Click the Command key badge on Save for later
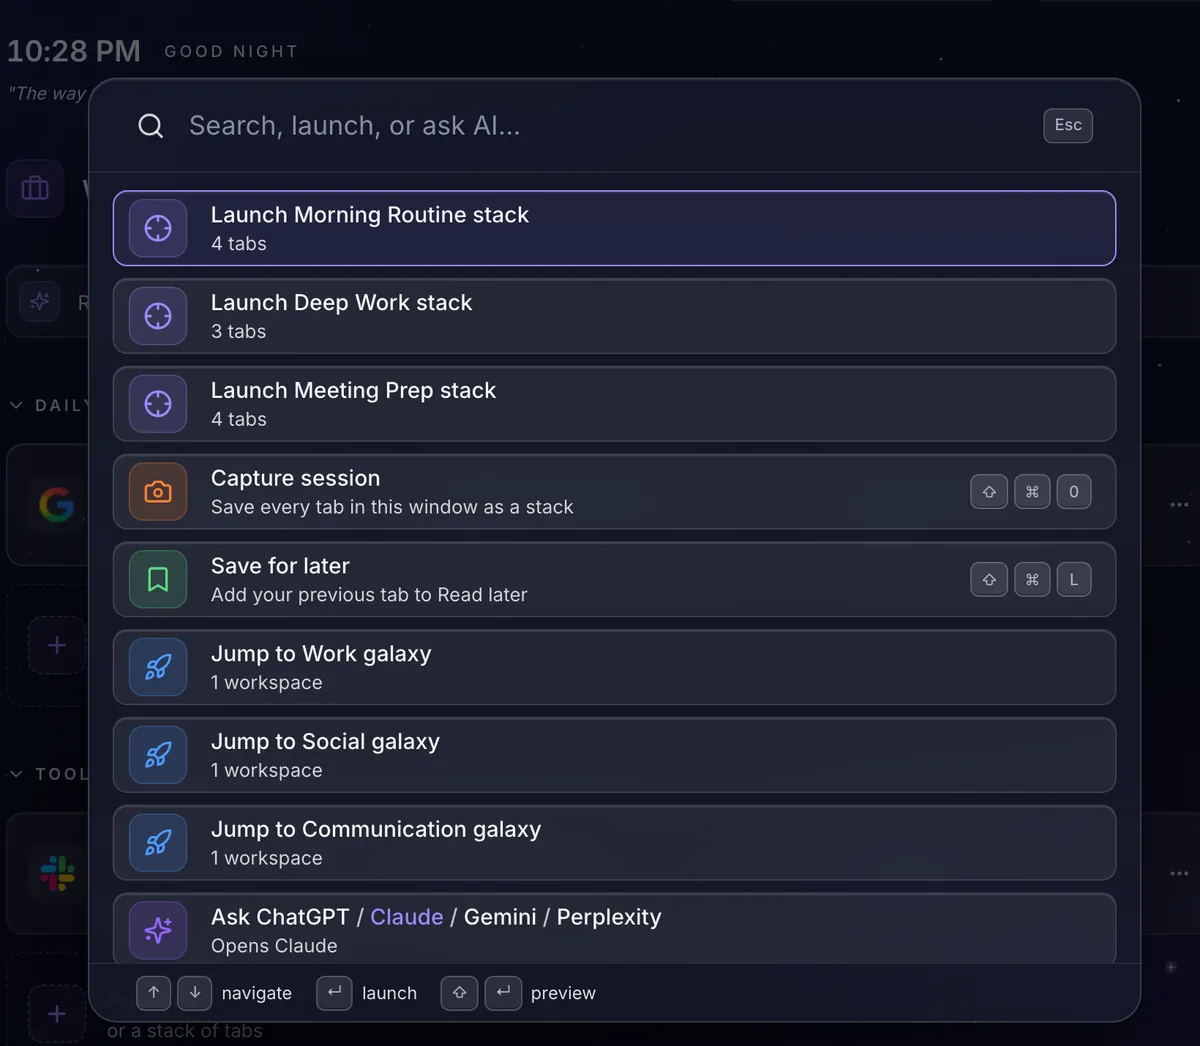 [x=1032, y=580]
